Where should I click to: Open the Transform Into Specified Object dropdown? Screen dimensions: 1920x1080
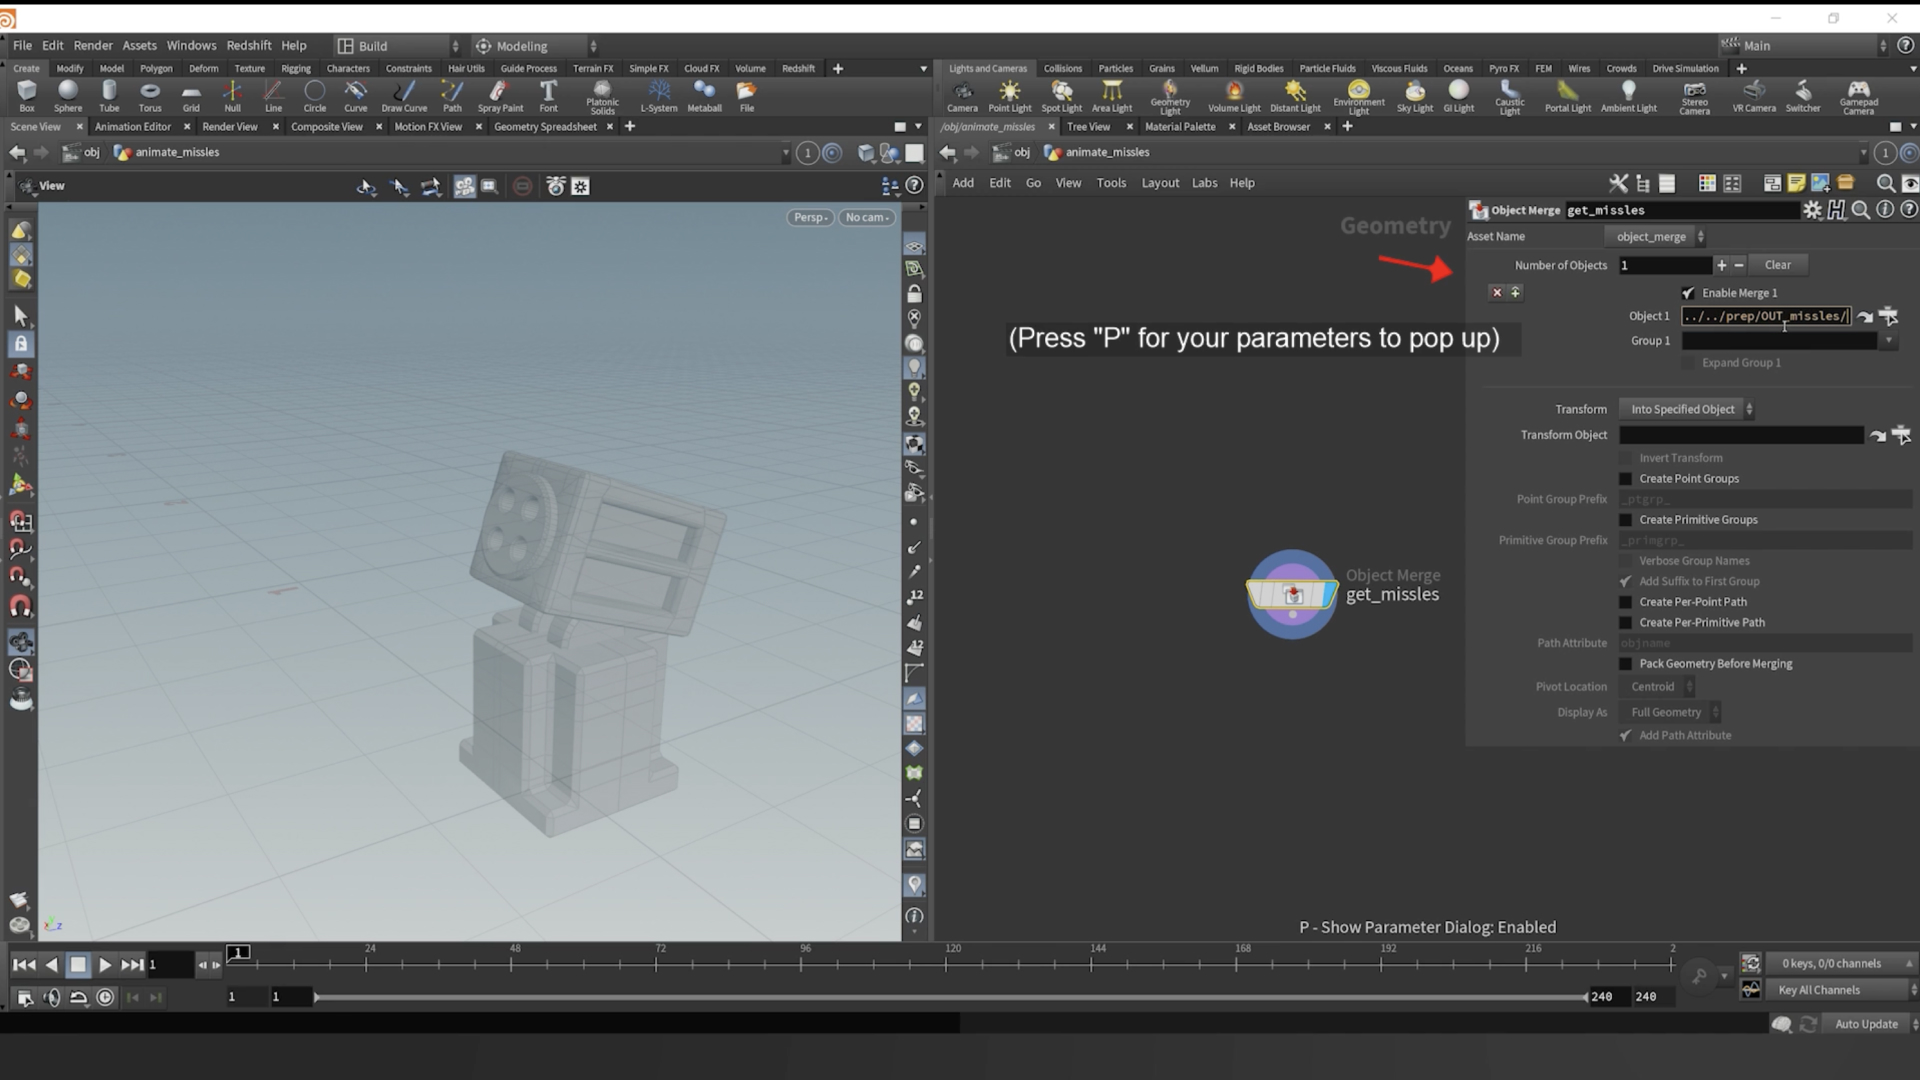[1688, 409]
